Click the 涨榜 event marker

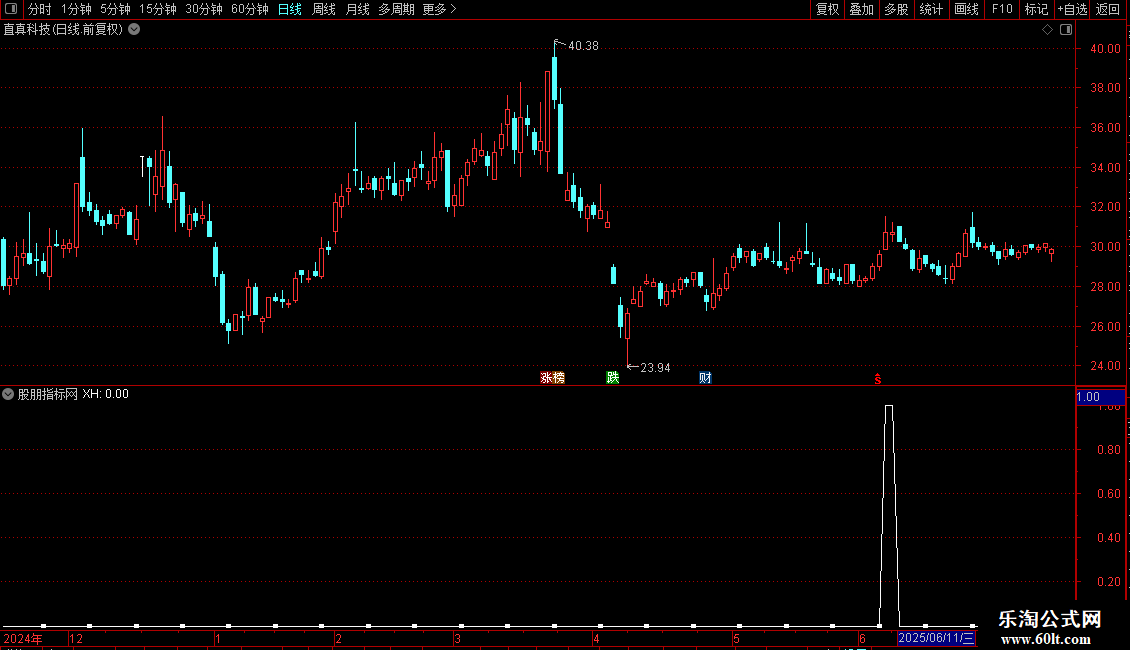click(553, 378)
